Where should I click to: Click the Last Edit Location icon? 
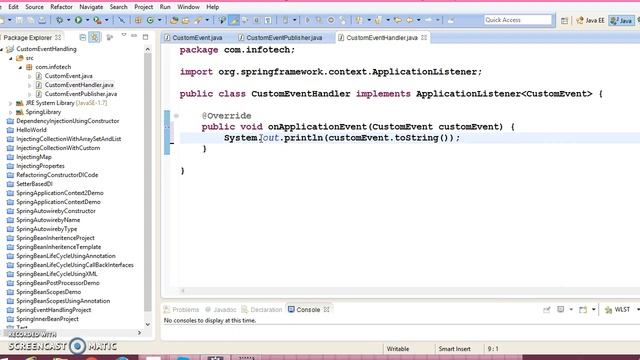point(398,20)
